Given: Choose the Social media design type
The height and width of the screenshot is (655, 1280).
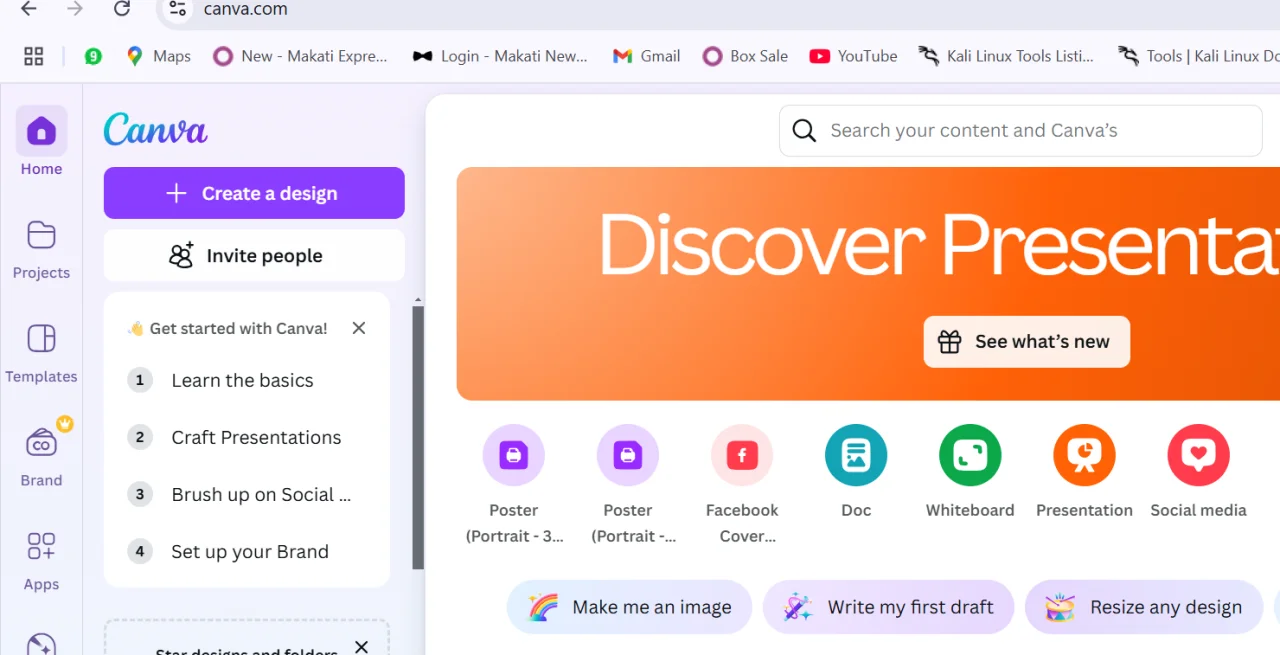Looking at the screenshot, I should coord(1198,472).
